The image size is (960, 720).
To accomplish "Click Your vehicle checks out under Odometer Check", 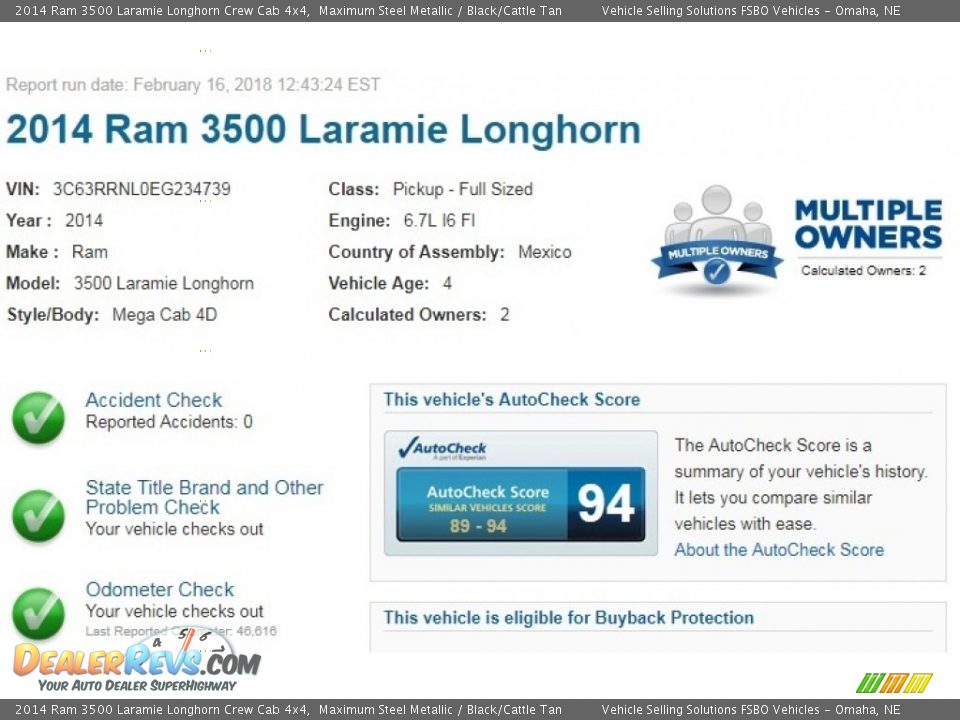I will [174, 611].
